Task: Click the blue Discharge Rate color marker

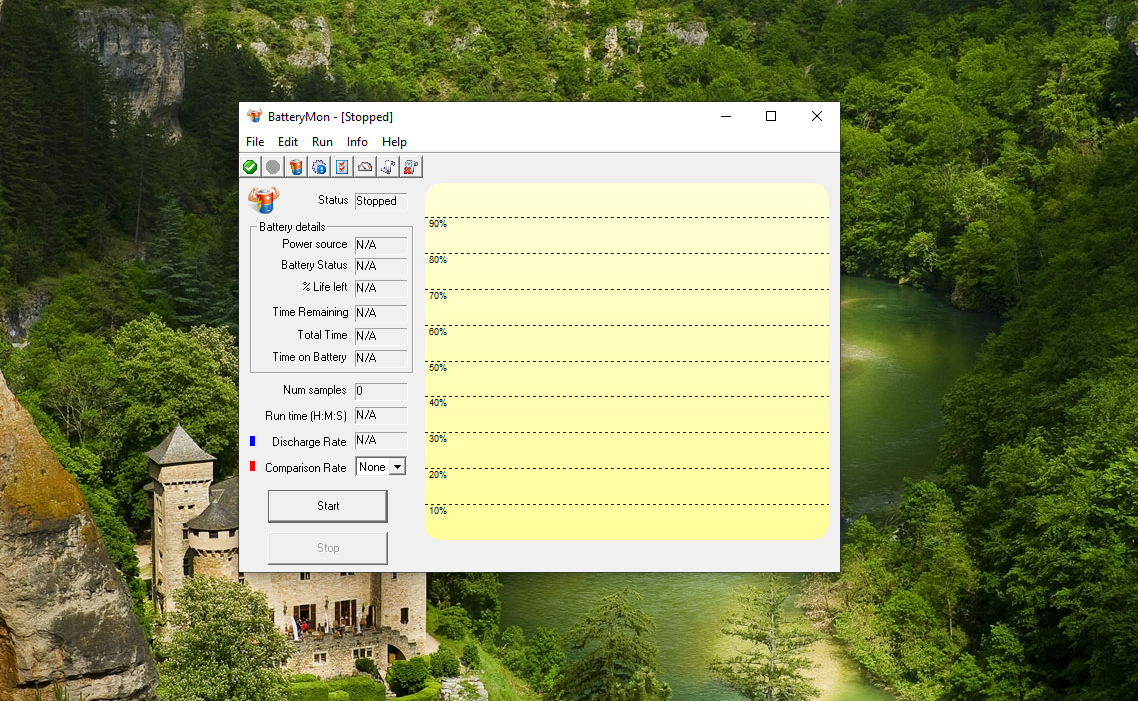Action: tap(253, 440)
